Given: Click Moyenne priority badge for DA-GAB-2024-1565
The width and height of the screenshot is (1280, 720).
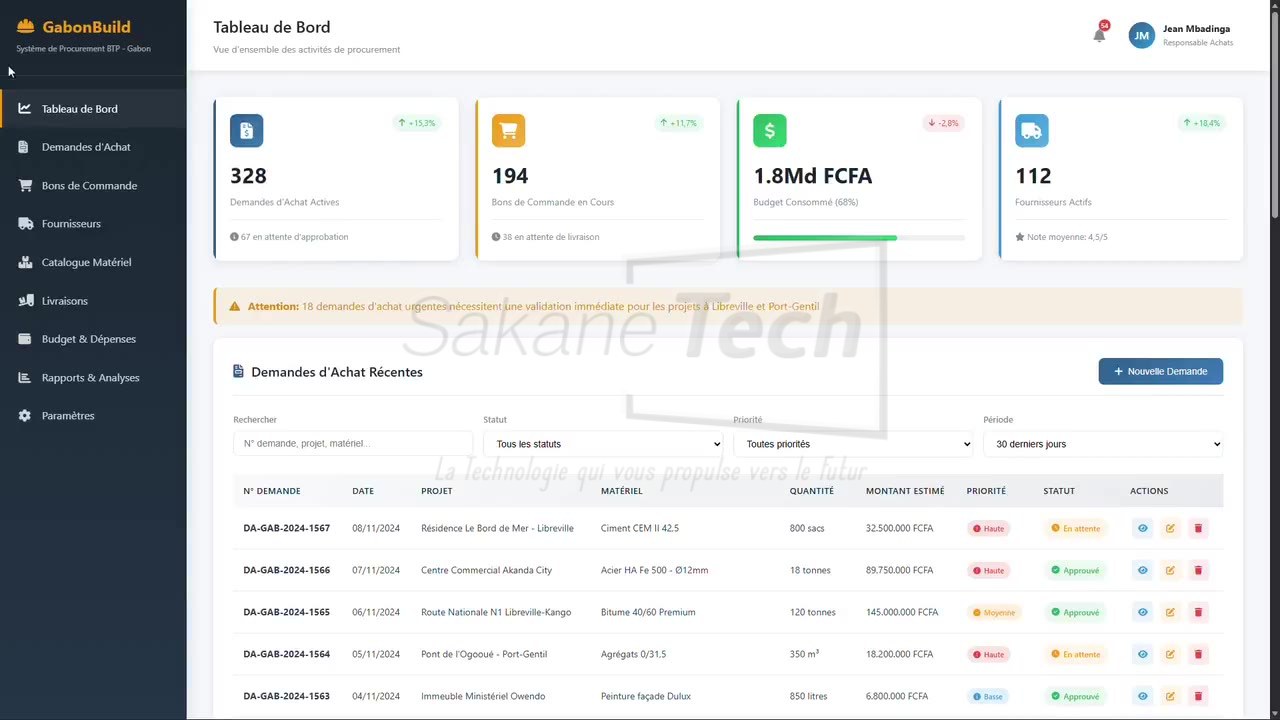Looking at the screenshot, I should pos(994,612).
